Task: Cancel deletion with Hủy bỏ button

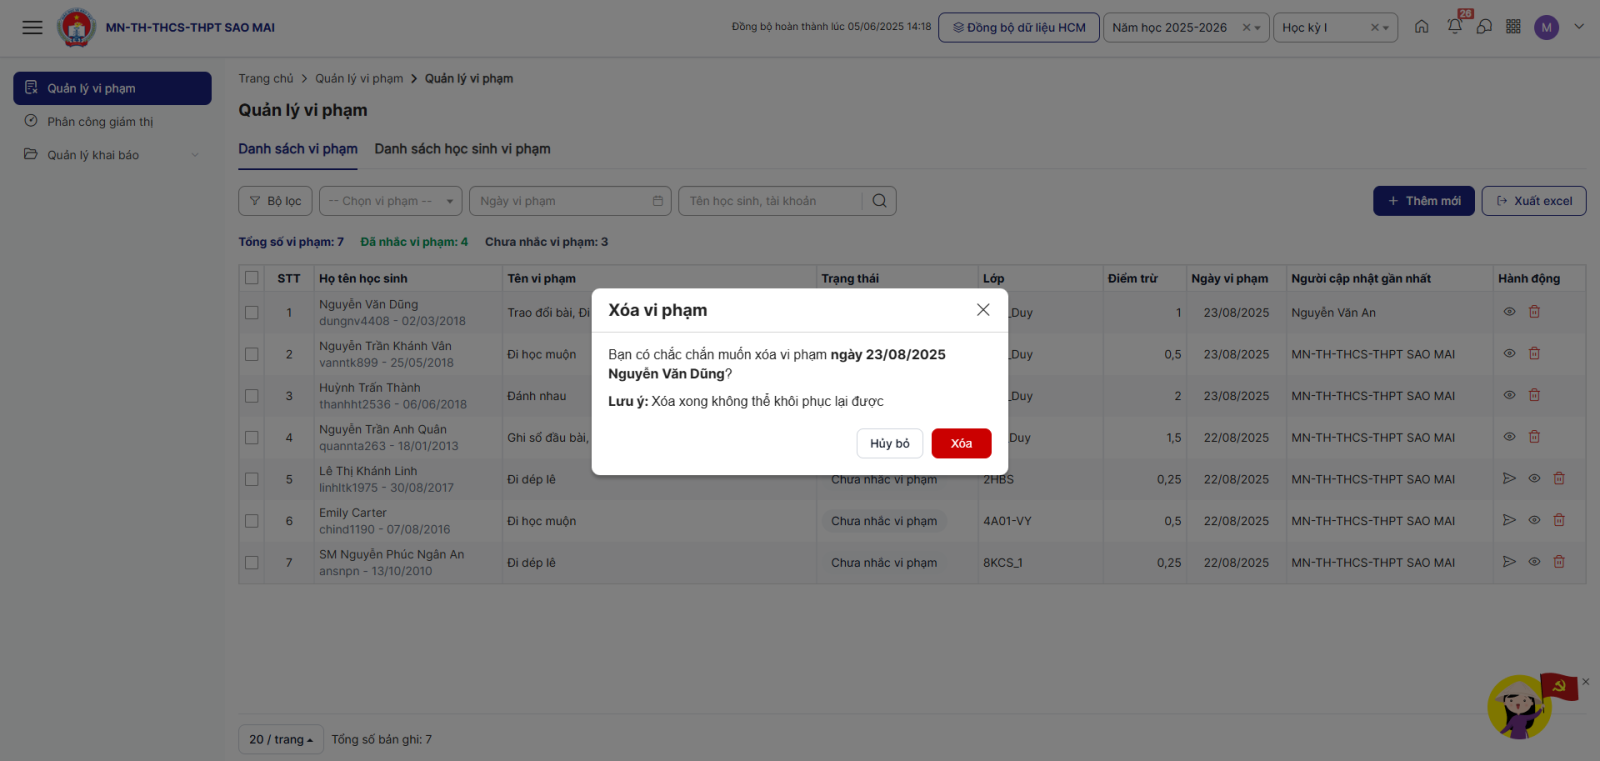Action: pyautogui.click(x=889, y=443)
